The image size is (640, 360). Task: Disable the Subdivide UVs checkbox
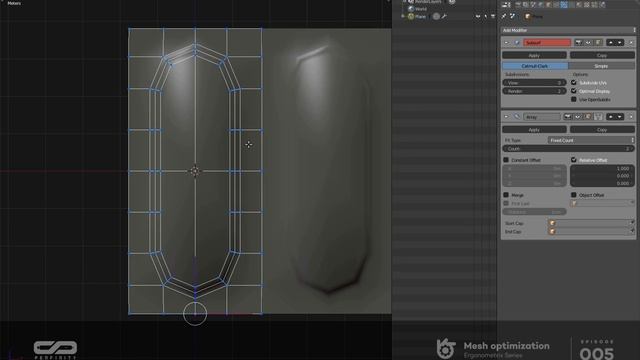click(x=574, y=82)
